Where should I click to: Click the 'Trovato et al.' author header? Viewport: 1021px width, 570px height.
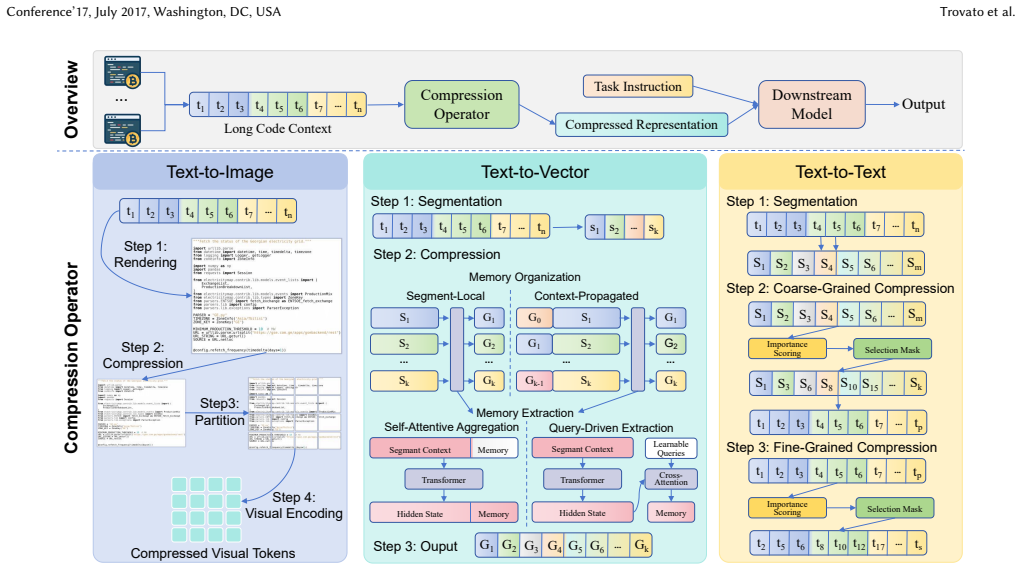tap(977, 12)
